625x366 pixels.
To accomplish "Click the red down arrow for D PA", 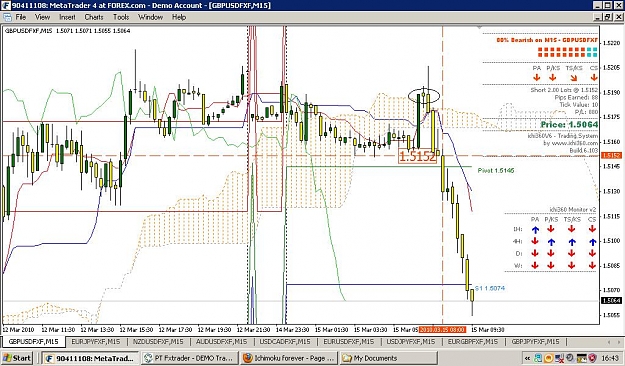I will point(535,253).
